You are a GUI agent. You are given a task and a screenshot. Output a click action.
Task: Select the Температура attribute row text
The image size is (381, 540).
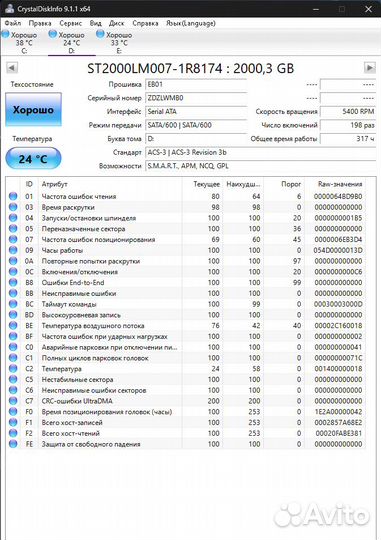(61, 369)
